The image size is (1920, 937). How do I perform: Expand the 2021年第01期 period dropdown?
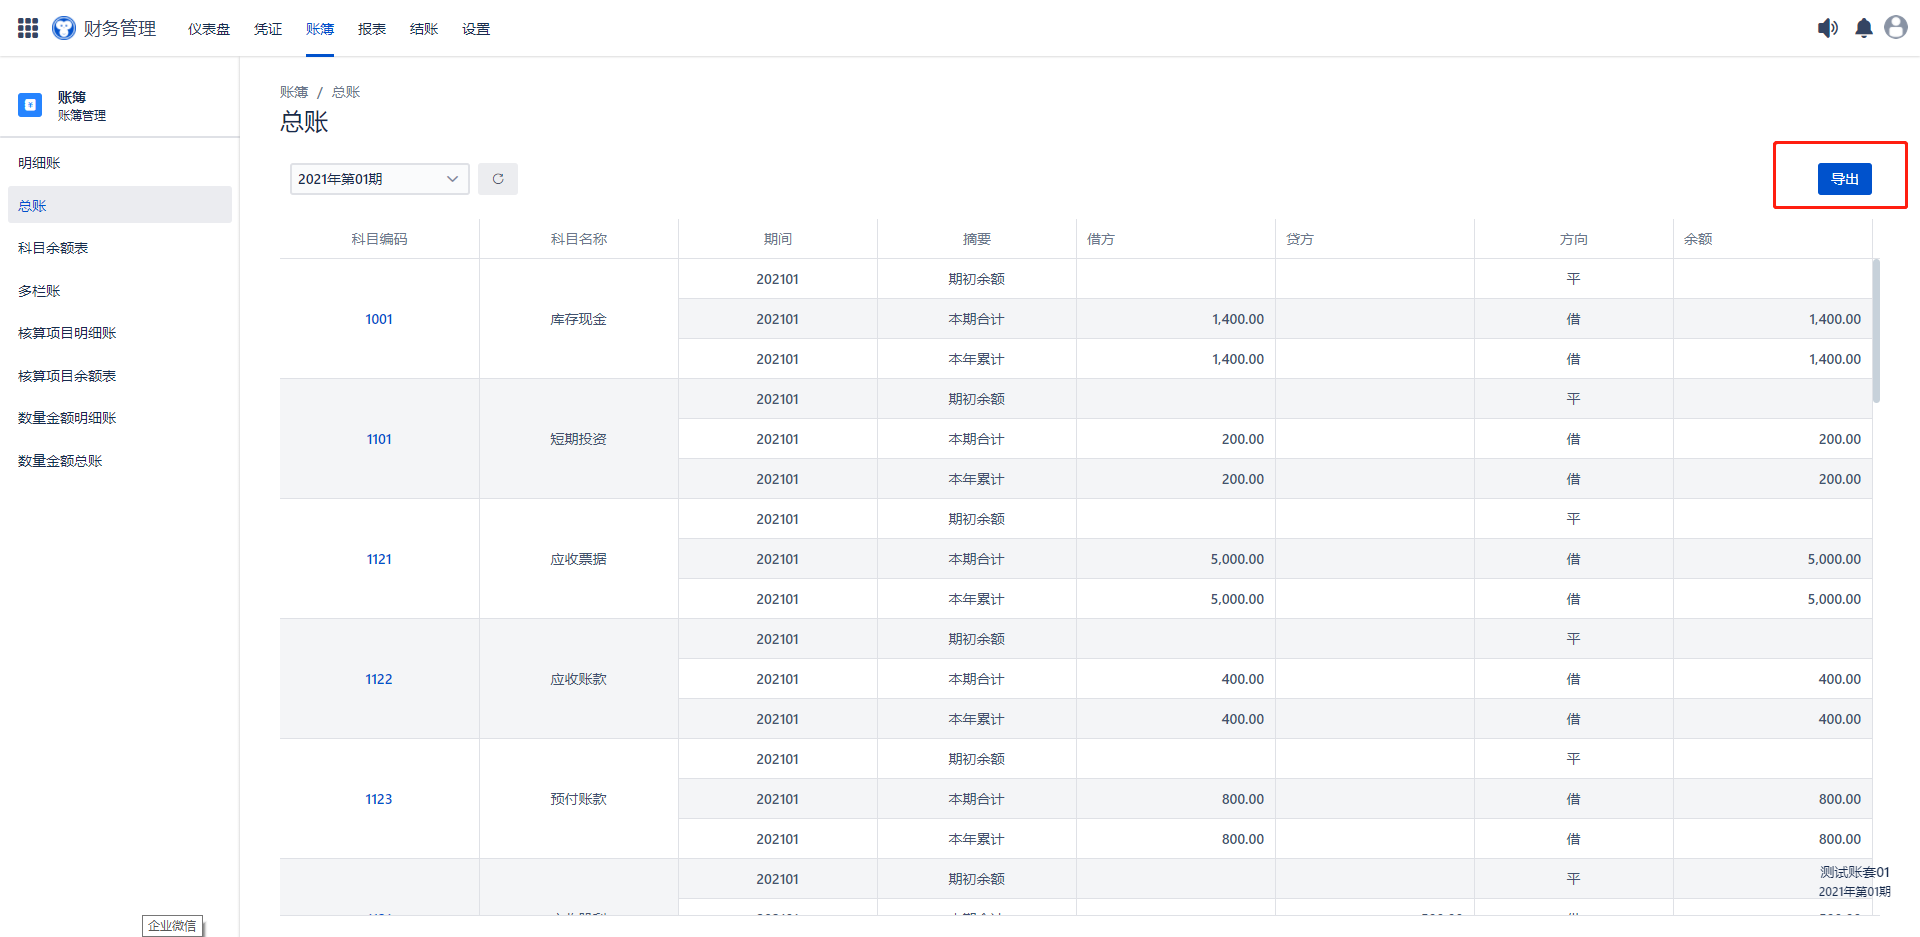379,179
